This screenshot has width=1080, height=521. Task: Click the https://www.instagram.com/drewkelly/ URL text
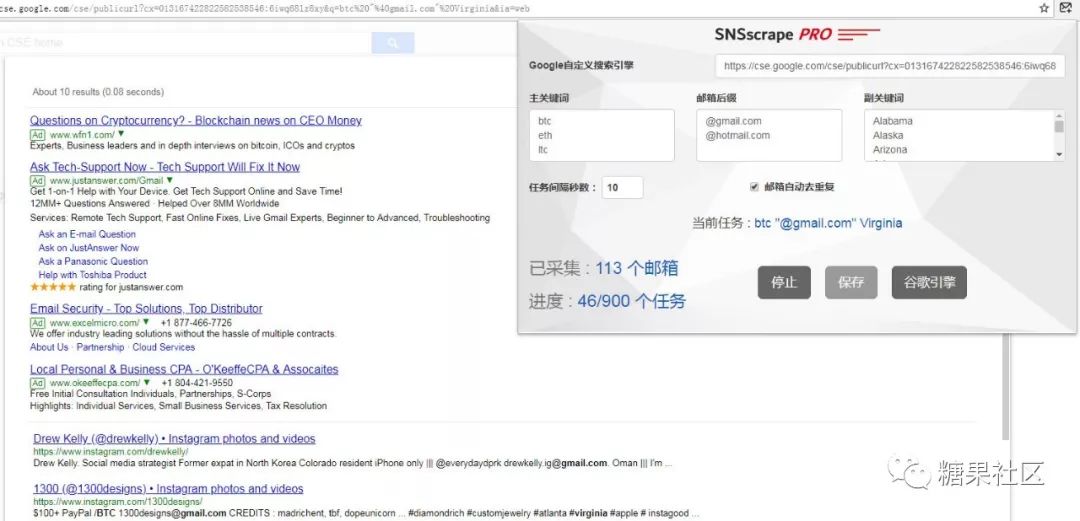point(111,452)
